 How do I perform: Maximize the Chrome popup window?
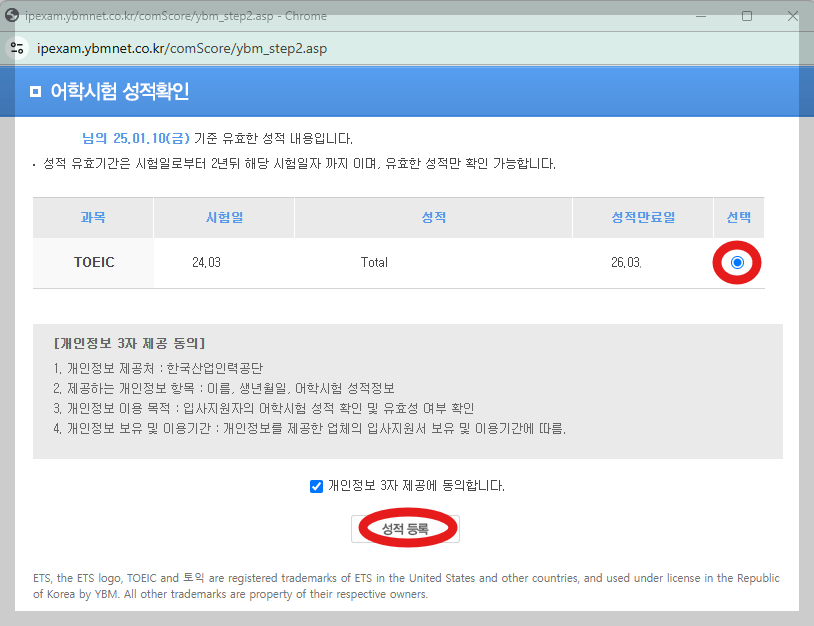[x=747, y=16]
